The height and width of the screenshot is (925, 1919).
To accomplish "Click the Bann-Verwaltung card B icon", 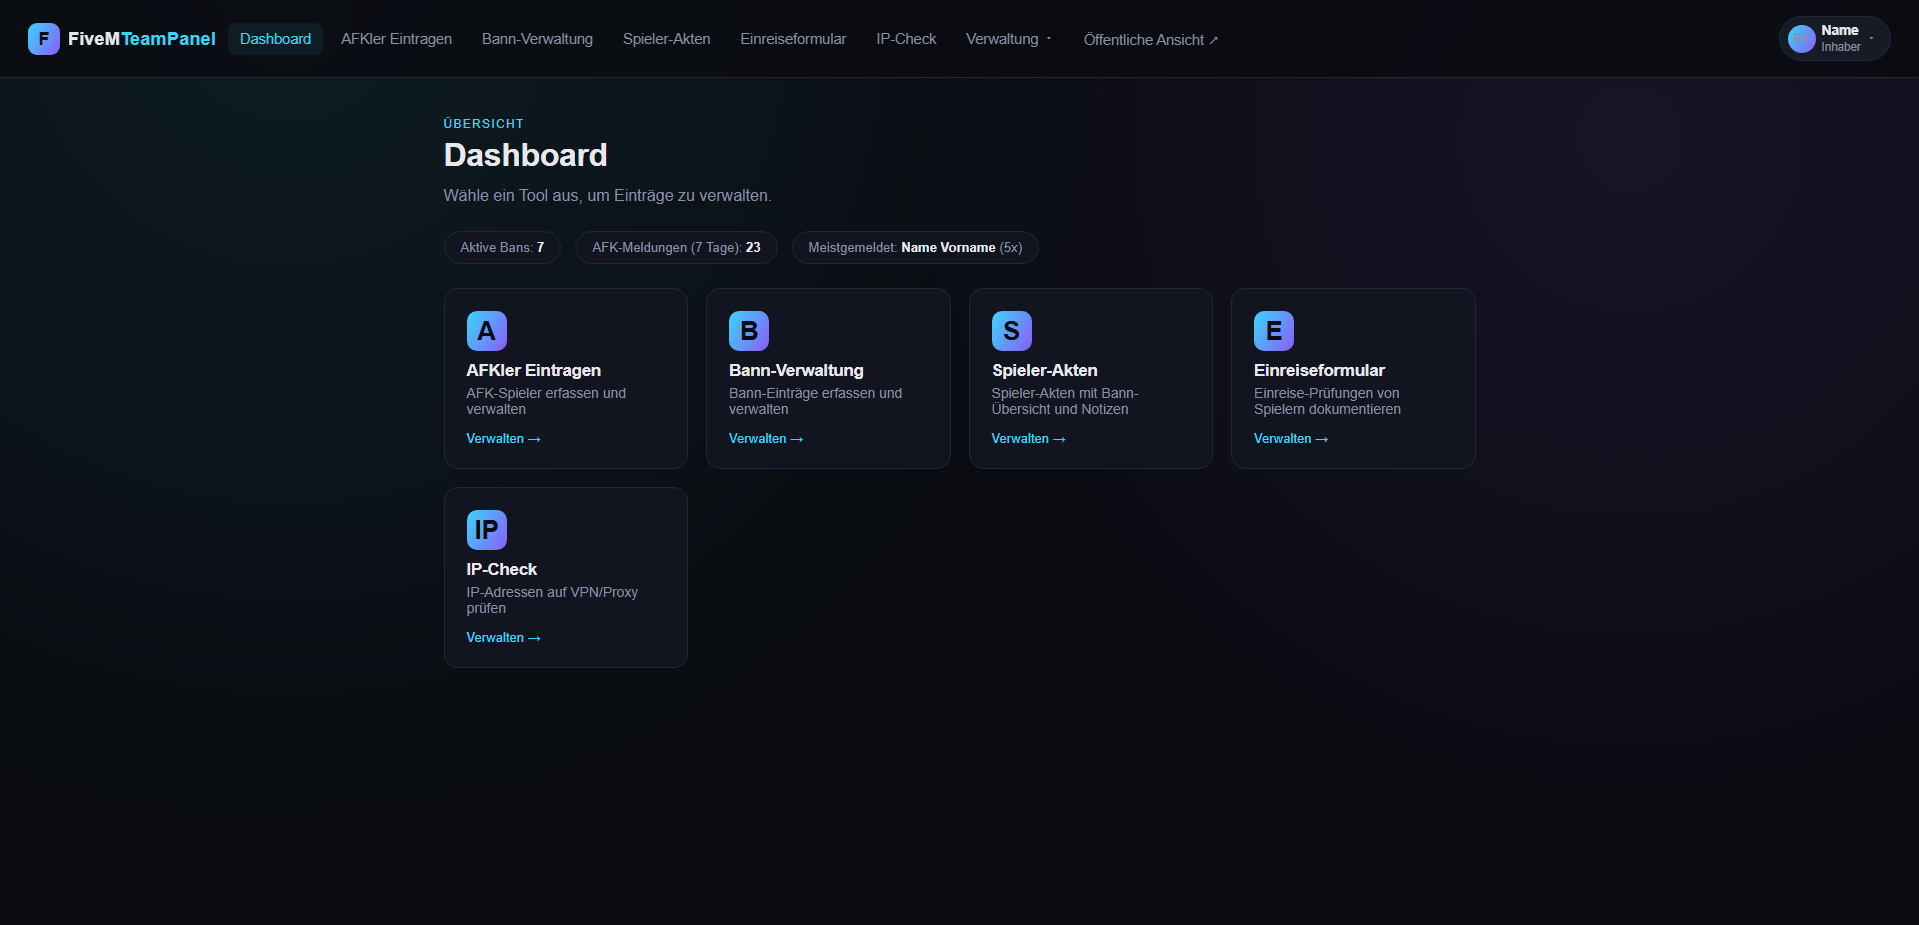I will (x=749, y=331).
